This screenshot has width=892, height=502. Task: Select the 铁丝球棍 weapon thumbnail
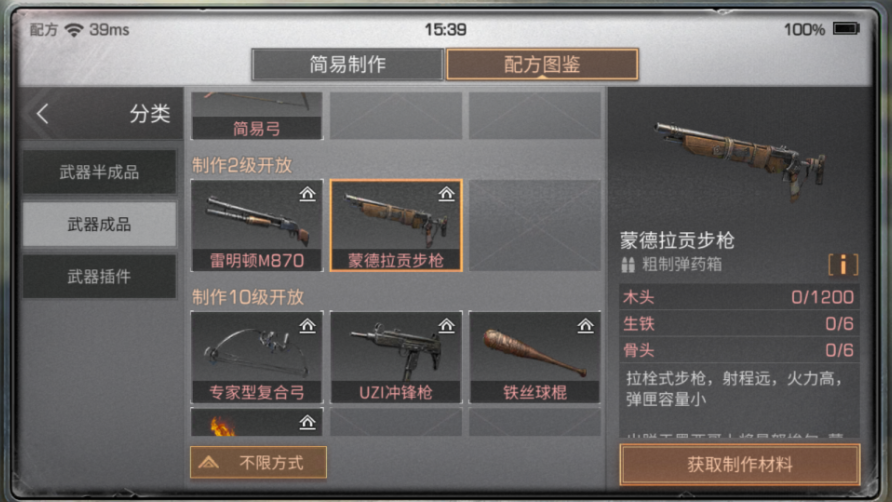535,357
